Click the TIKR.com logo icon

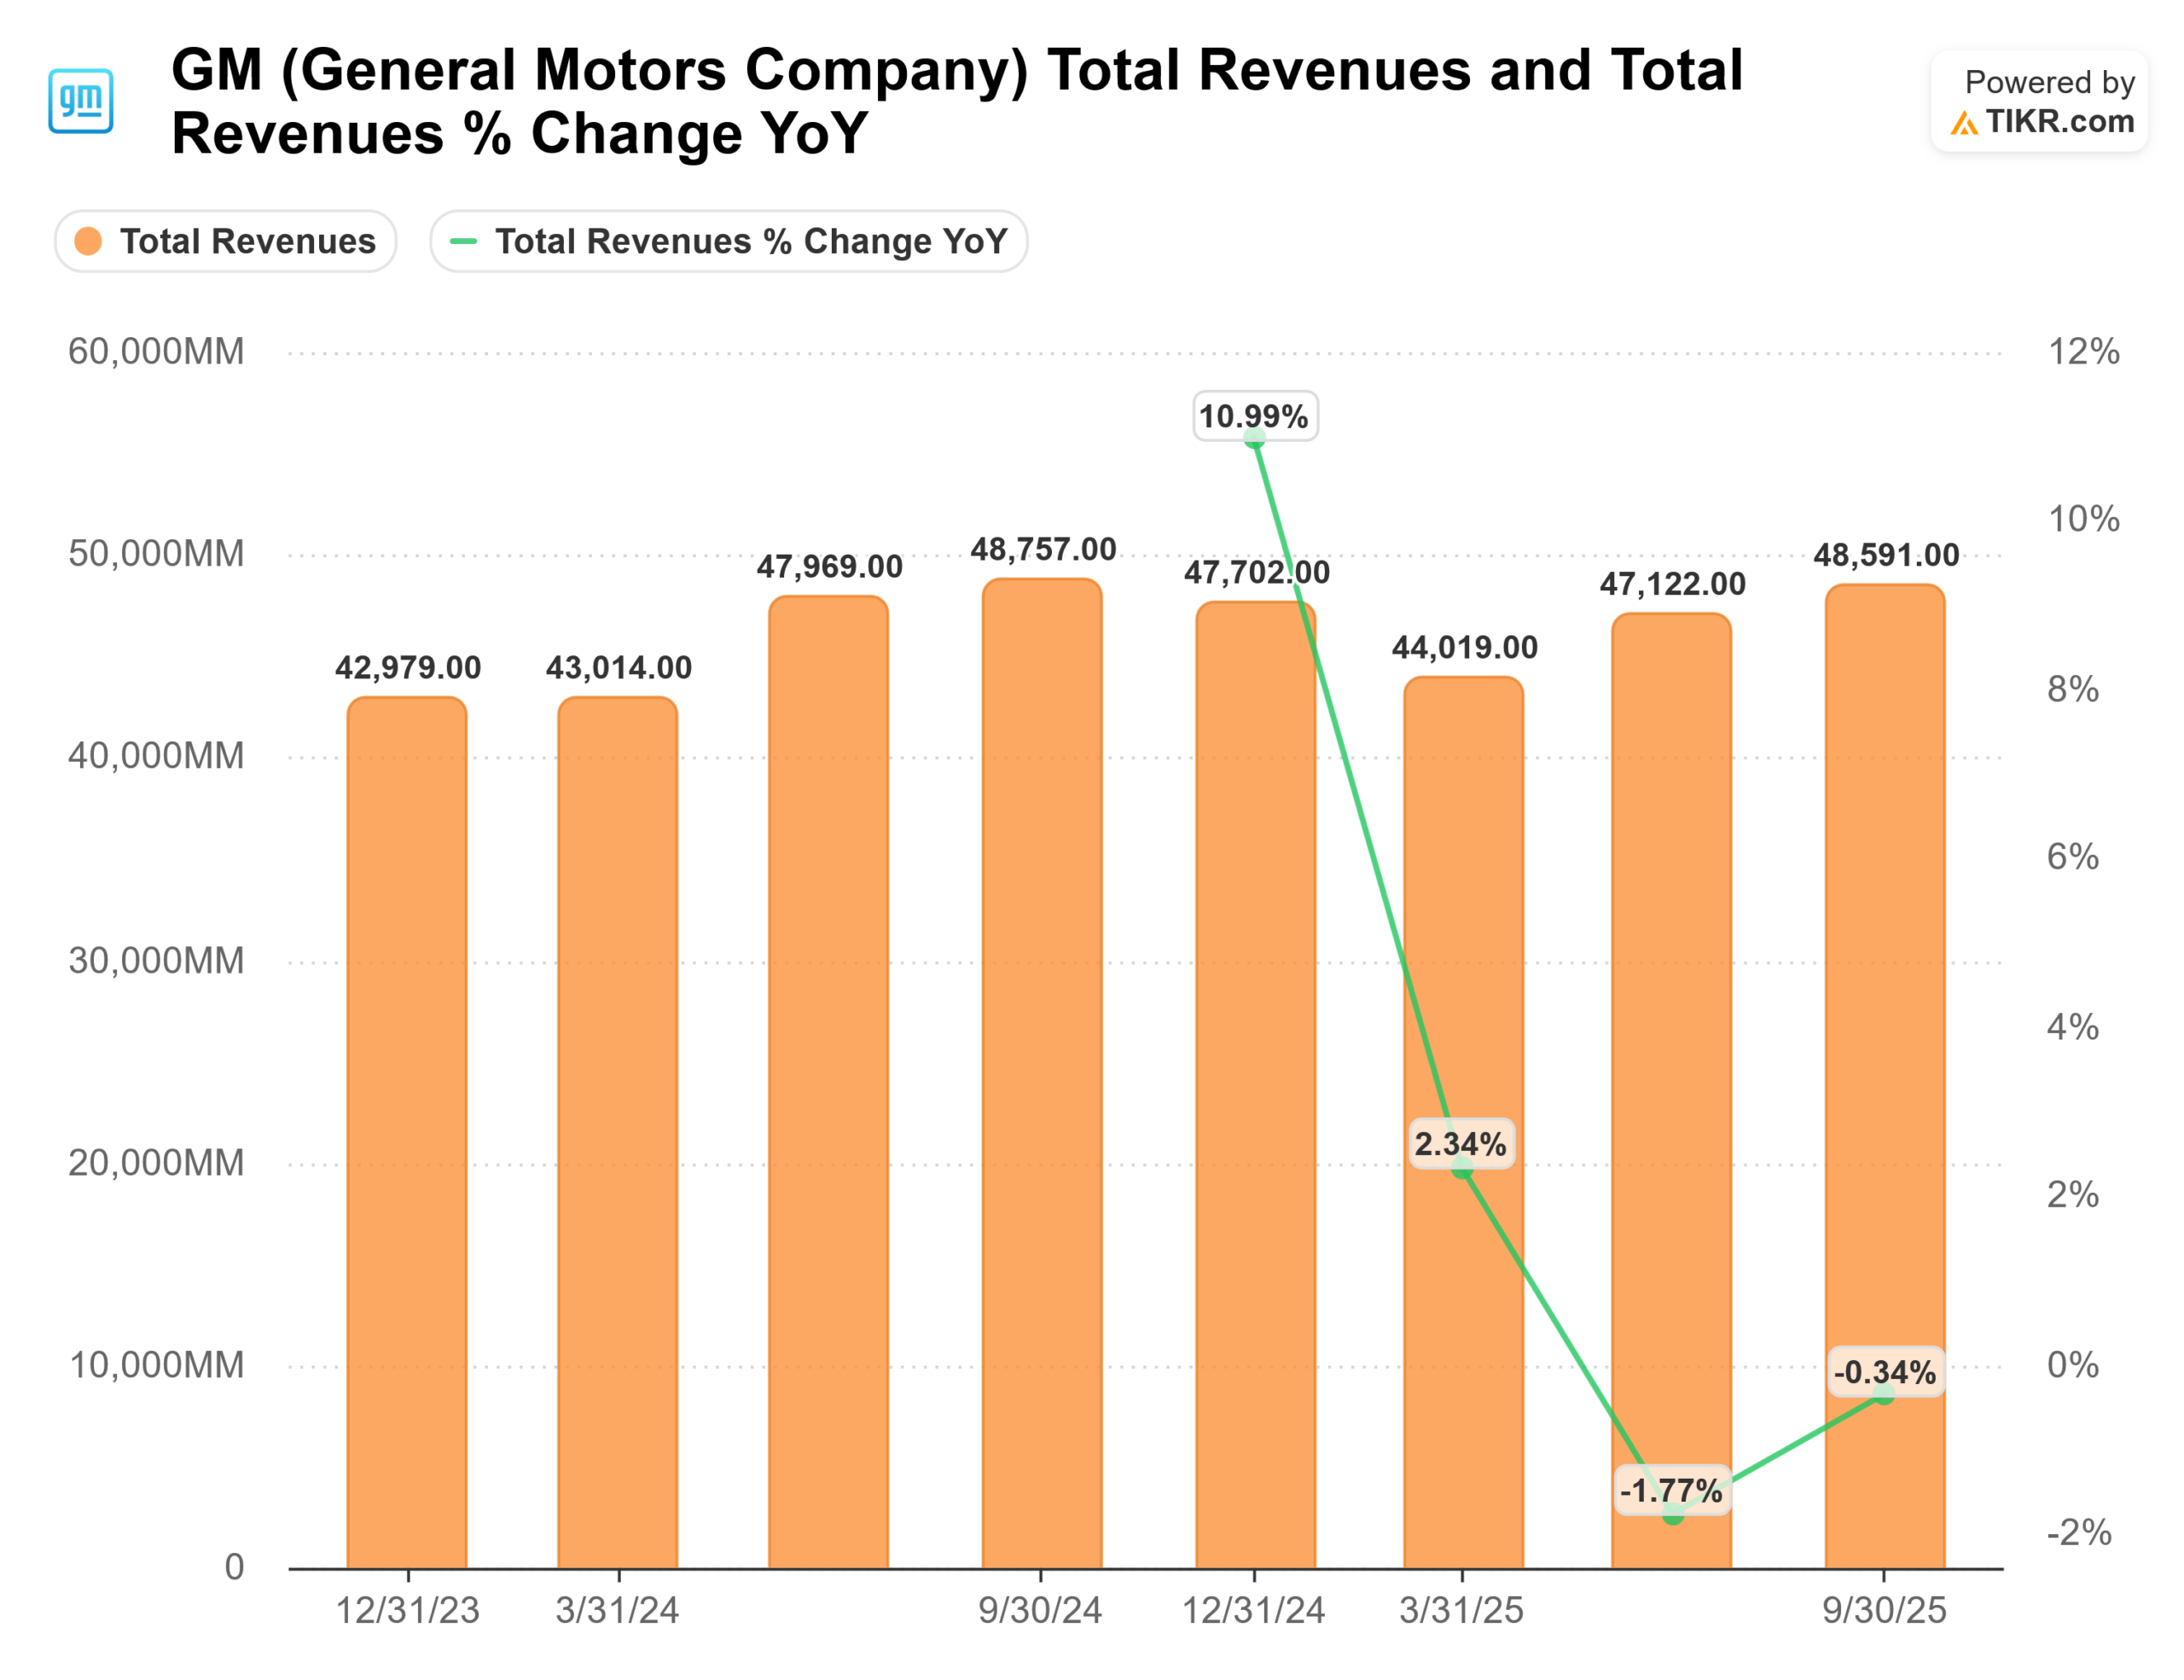1963,123
